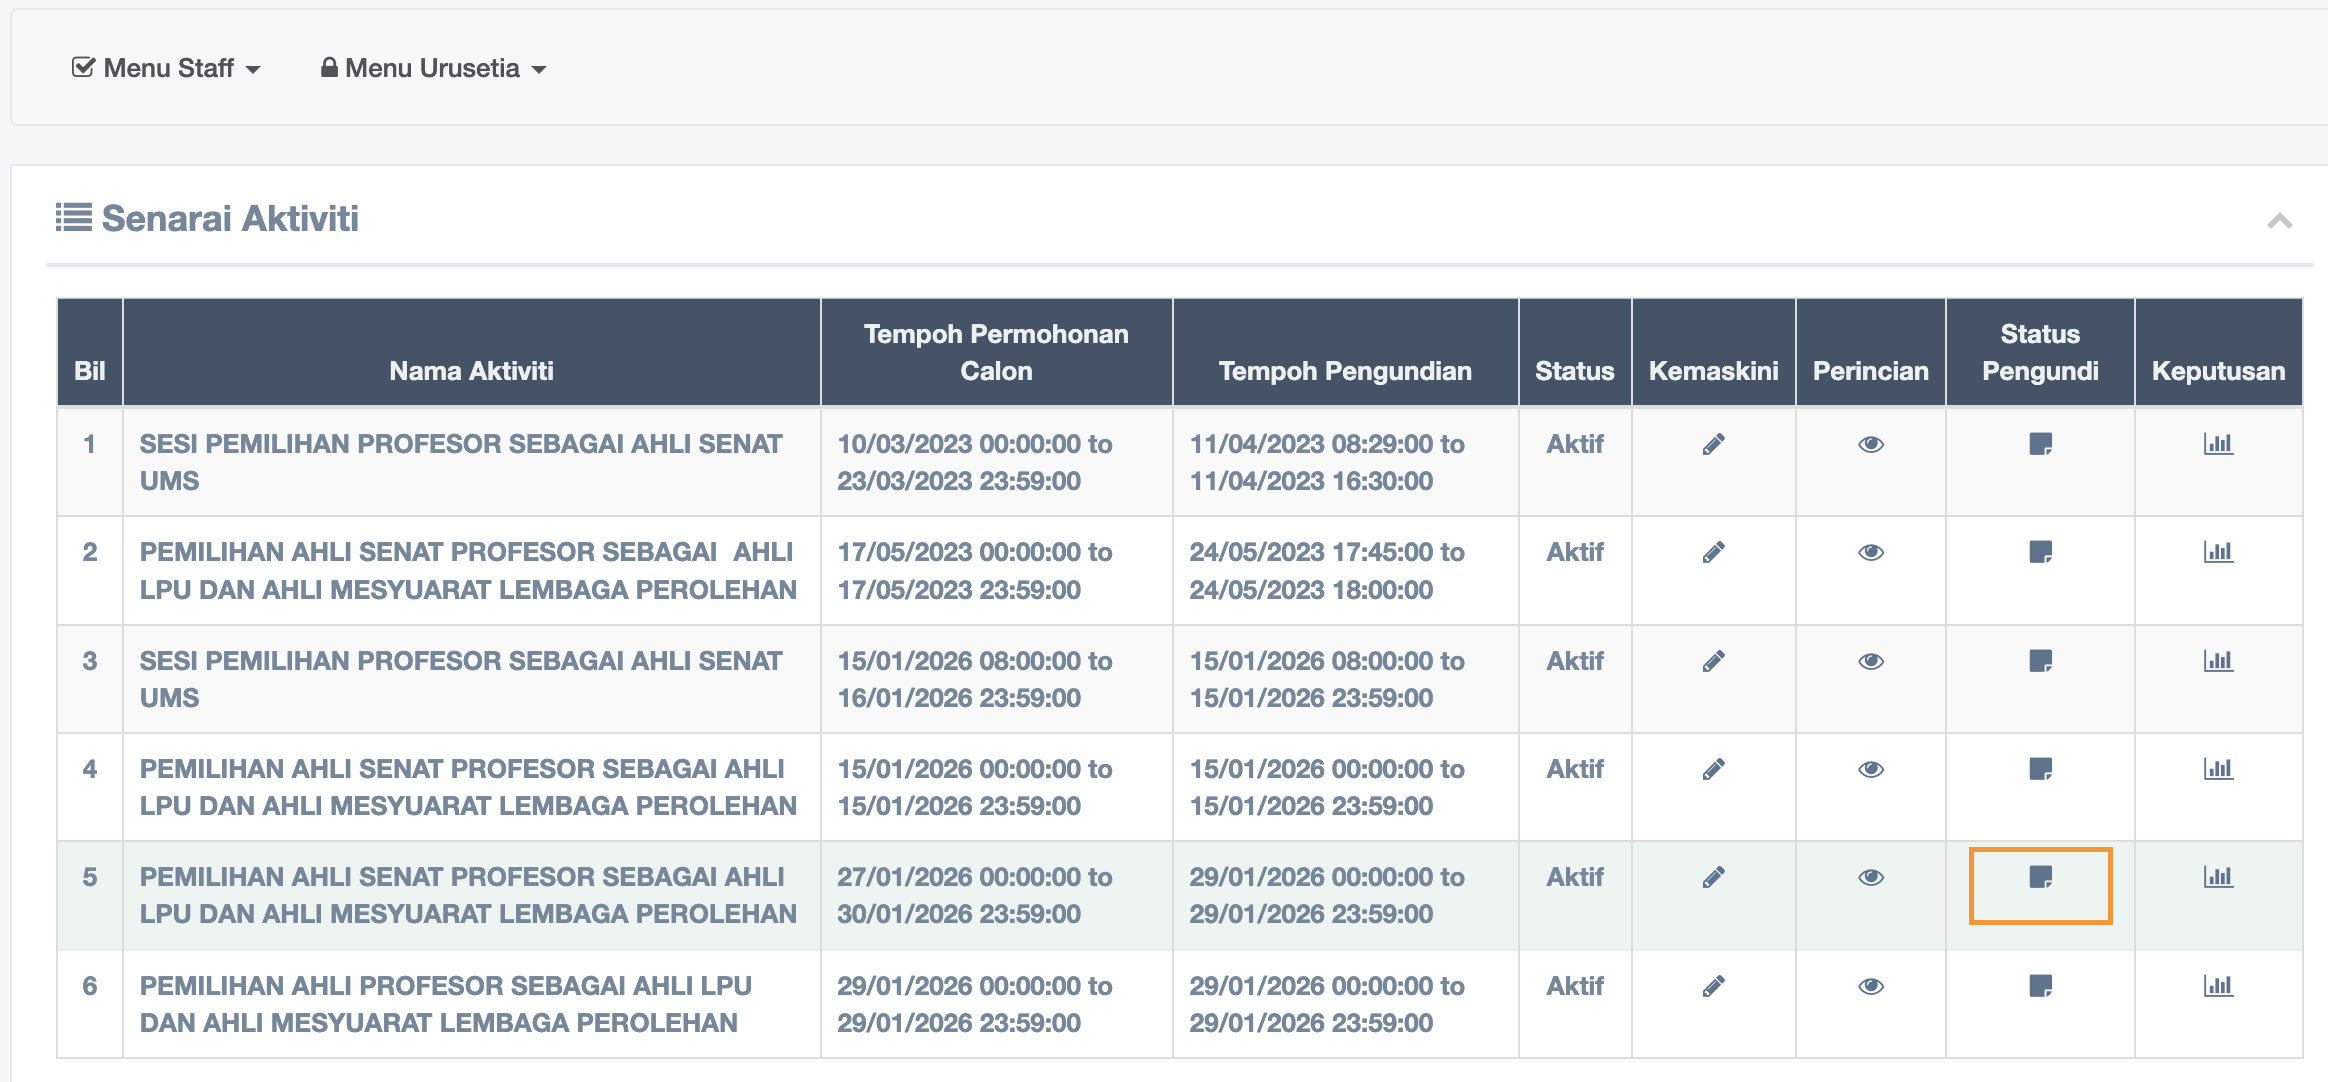Viewport: 2328px width, 1082px height.
Task: Open Status Pengundi note icon in row 2
Action: [x=2040, y=553]
